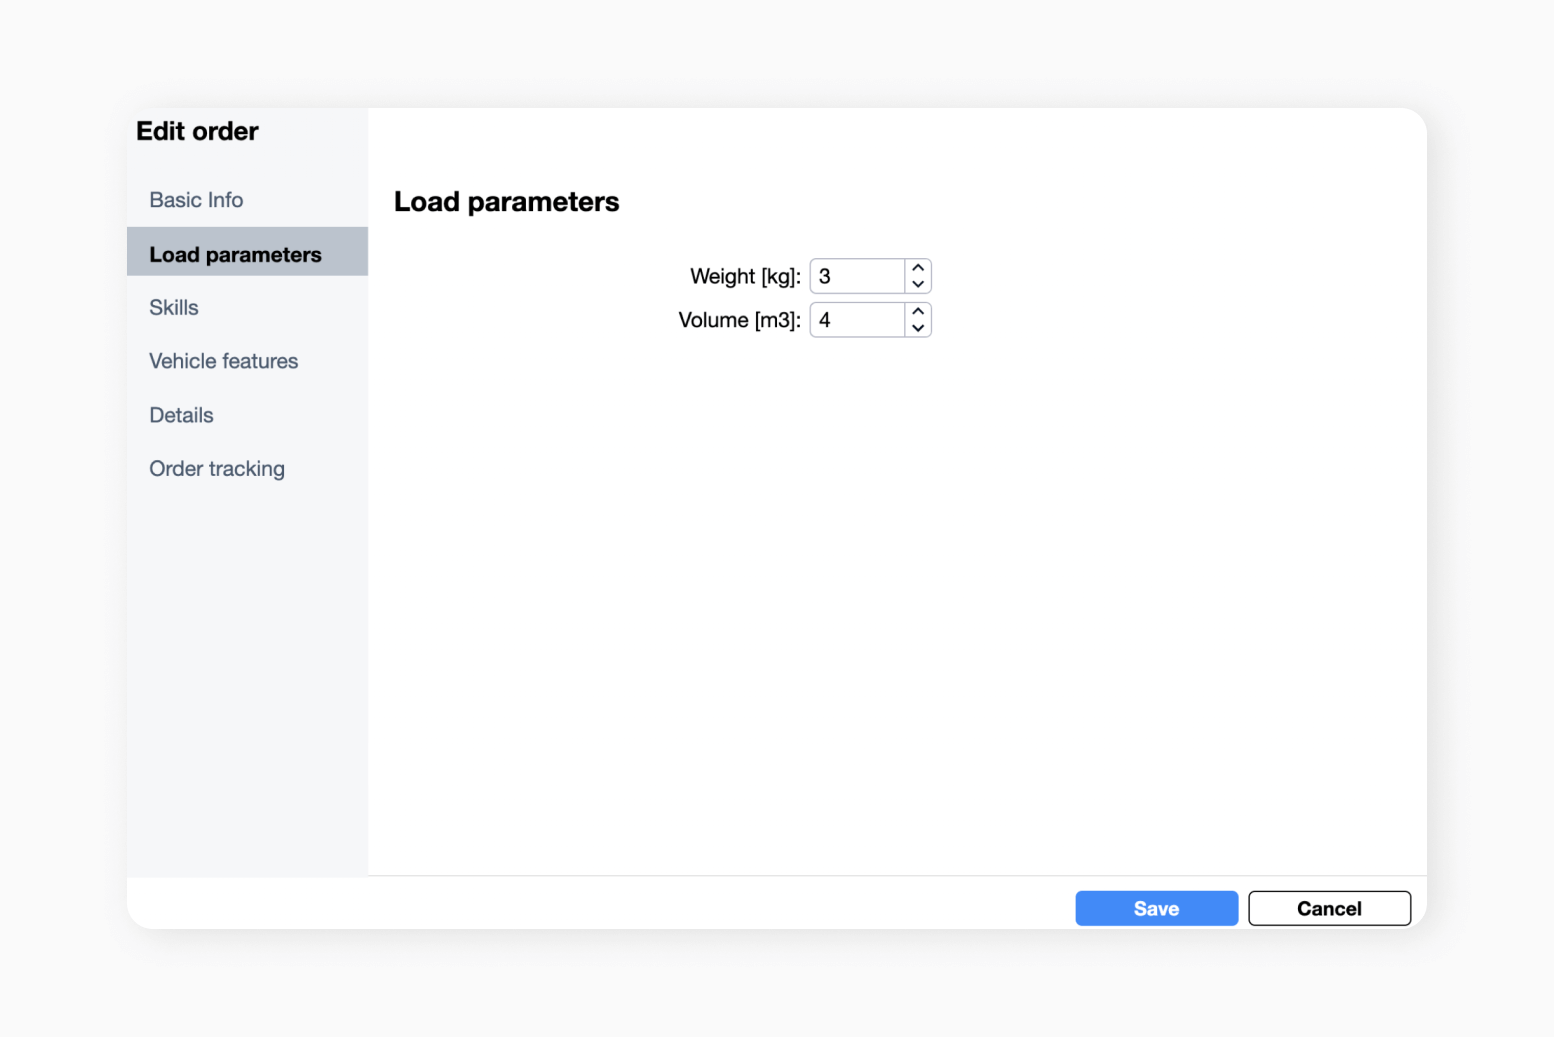
Task: Save the order changes
Action: [1156, 908]
